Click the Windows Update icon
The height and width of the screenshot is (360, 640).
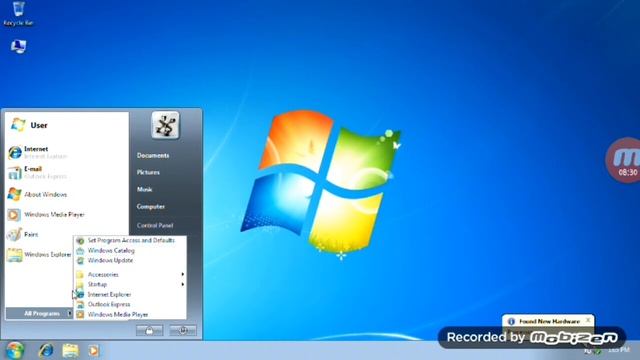tap(80, 260)
